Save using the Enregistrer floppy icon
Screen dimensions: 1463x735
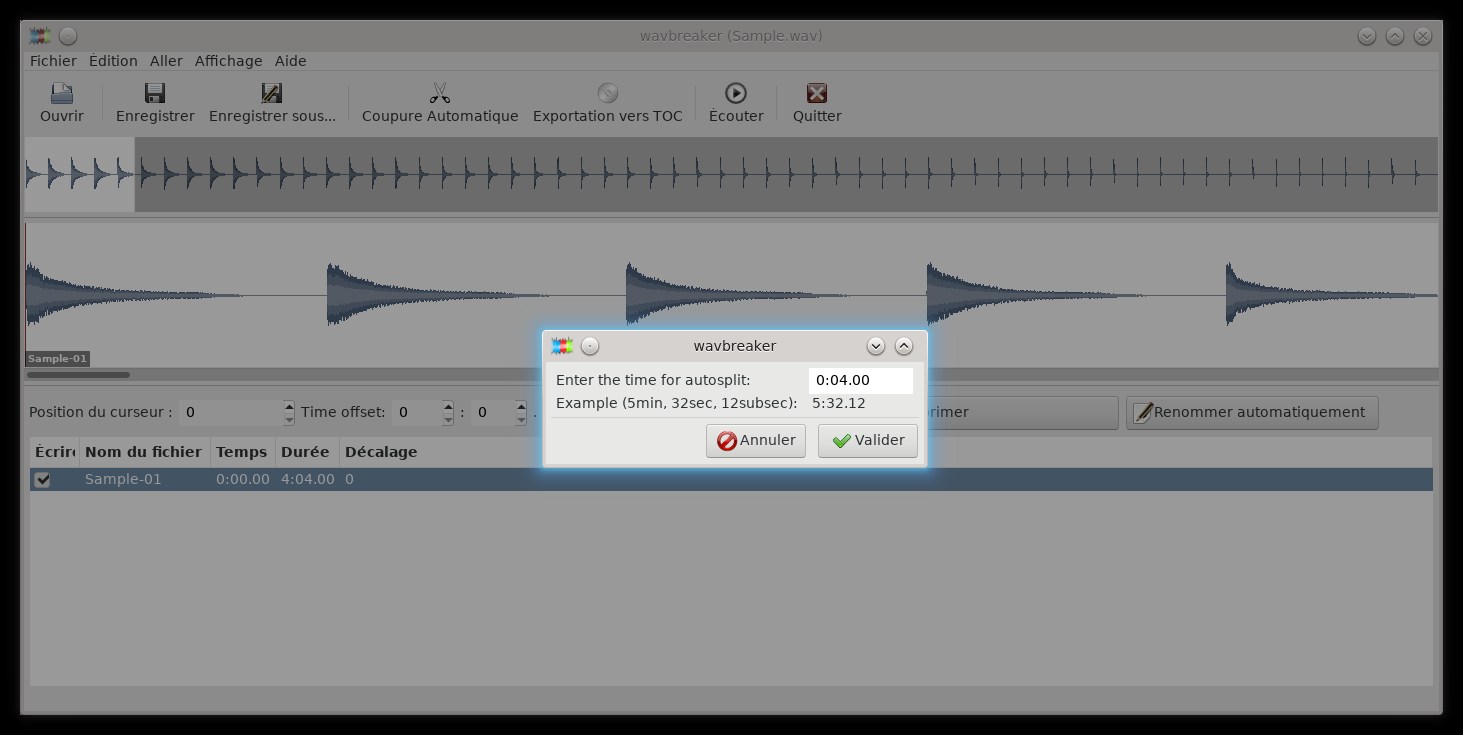tap(155, 93)
